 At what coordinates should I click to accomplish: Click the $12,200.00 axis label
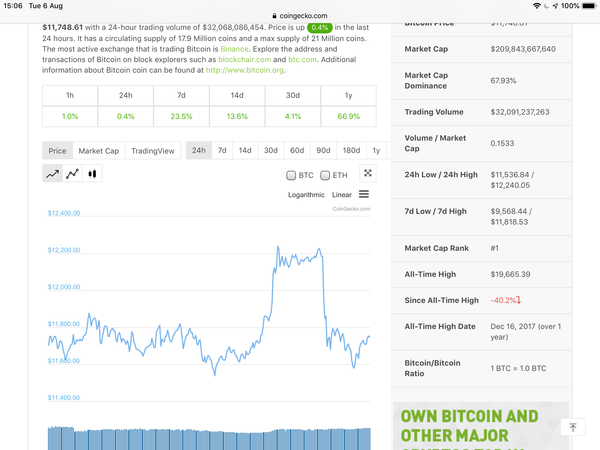pos(64,250)
